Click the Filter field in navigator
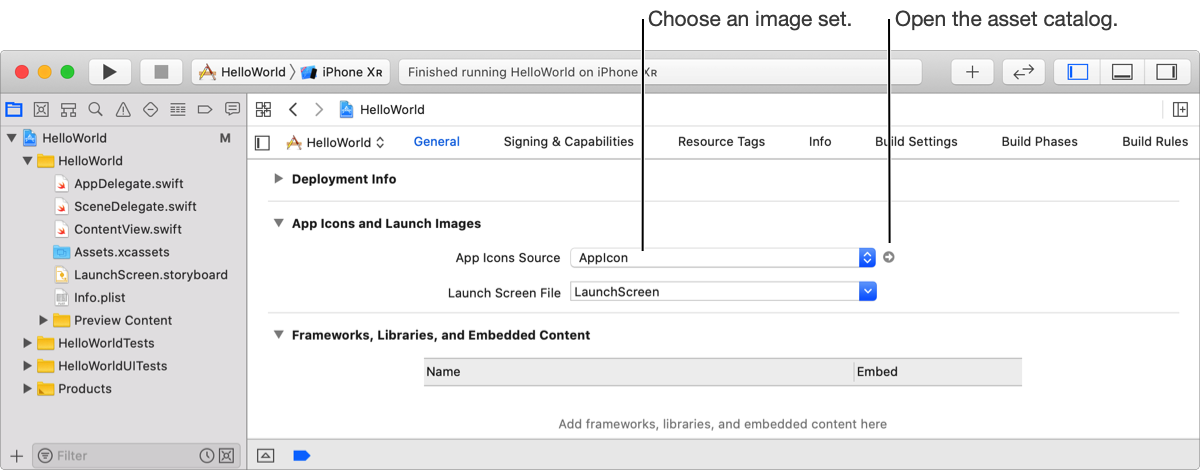The height and width of the screenshot is (470, 1200). coord(120,455)
